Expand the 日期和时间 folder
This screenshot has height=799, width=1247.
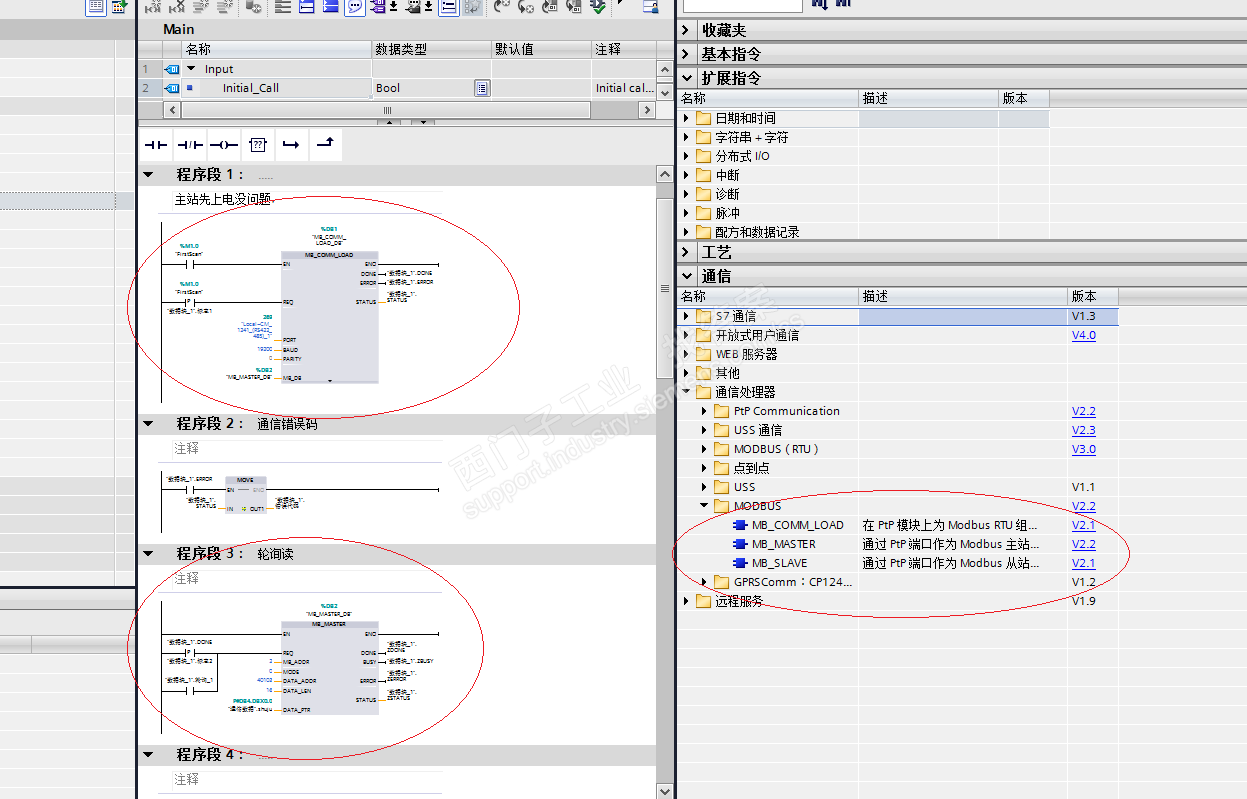point(687,118)
